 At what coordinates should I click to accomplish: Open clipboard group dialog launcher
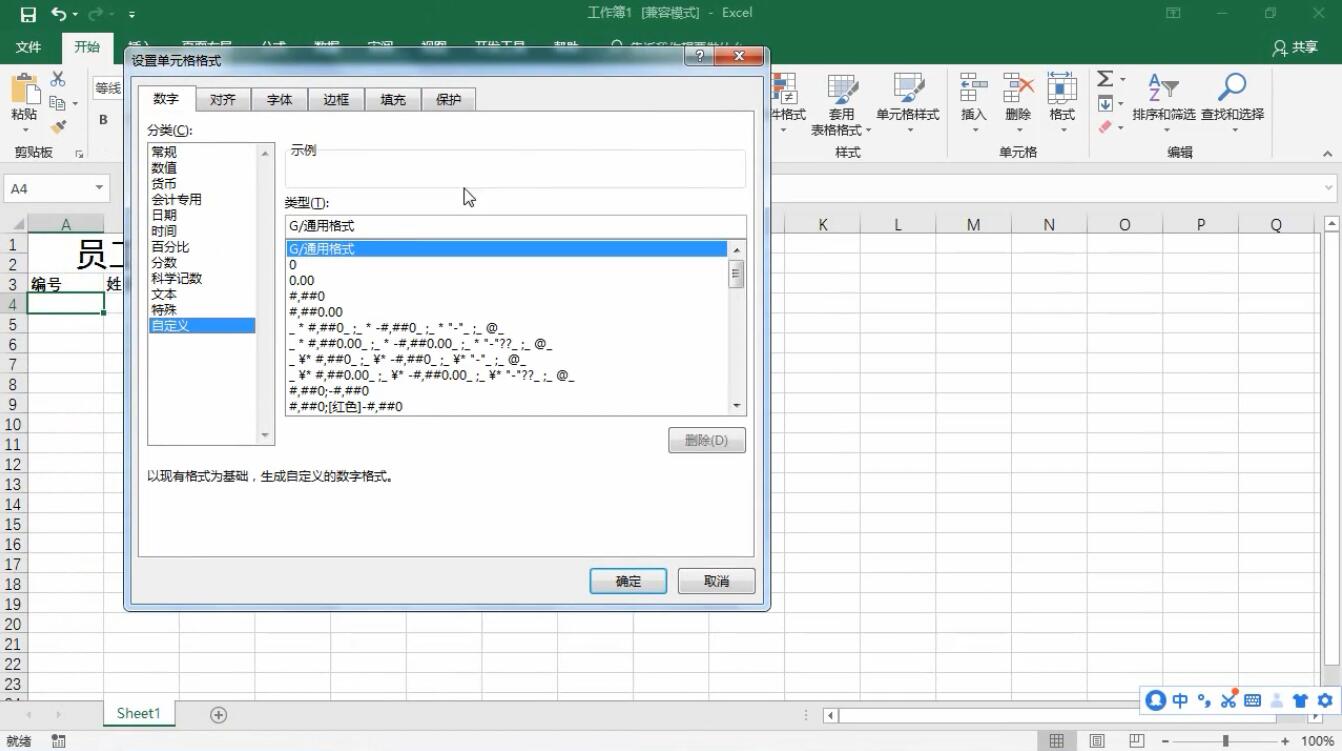80,154
